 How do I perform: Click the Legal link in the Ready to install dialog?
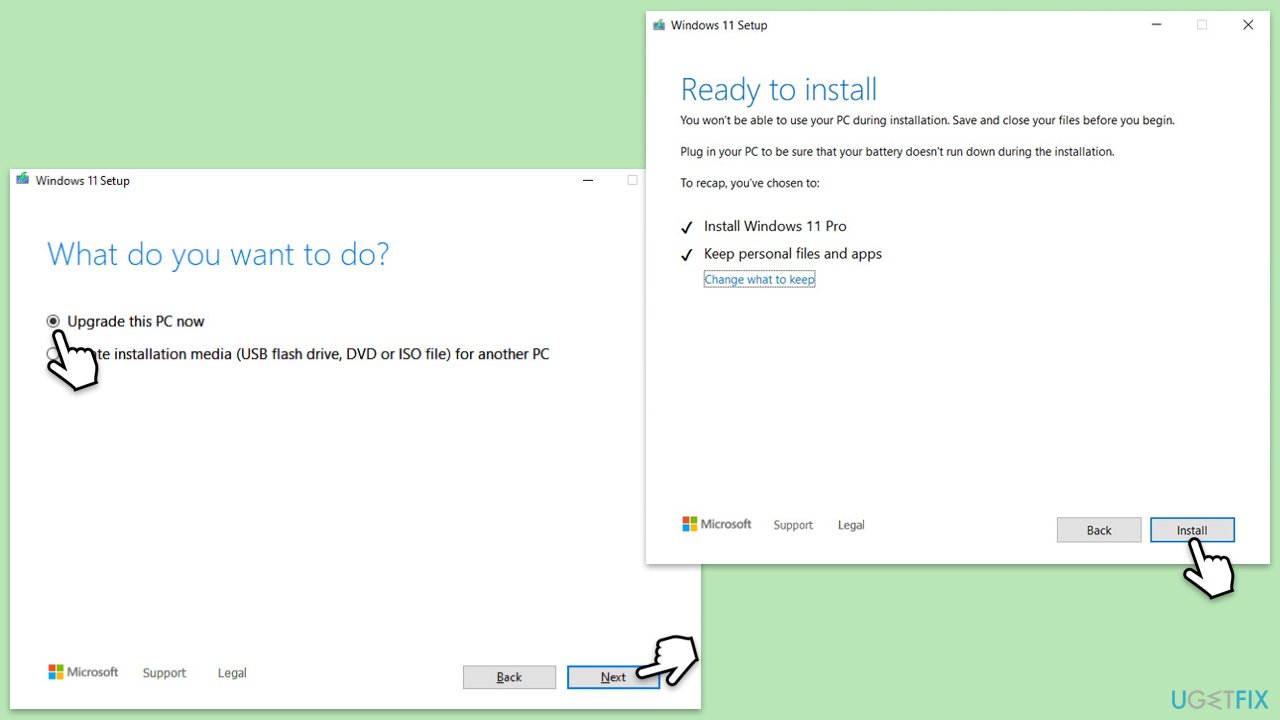850,524
